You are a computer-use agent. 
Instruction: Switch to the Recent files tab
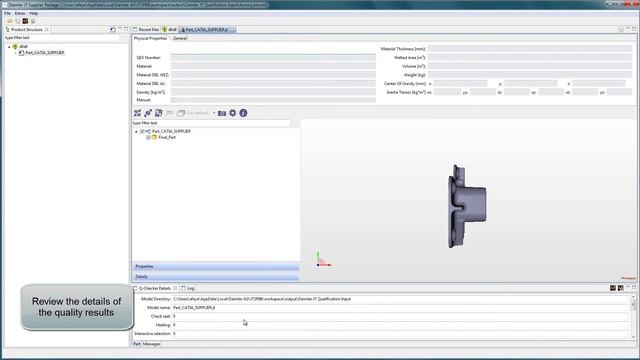pos(146,29)
